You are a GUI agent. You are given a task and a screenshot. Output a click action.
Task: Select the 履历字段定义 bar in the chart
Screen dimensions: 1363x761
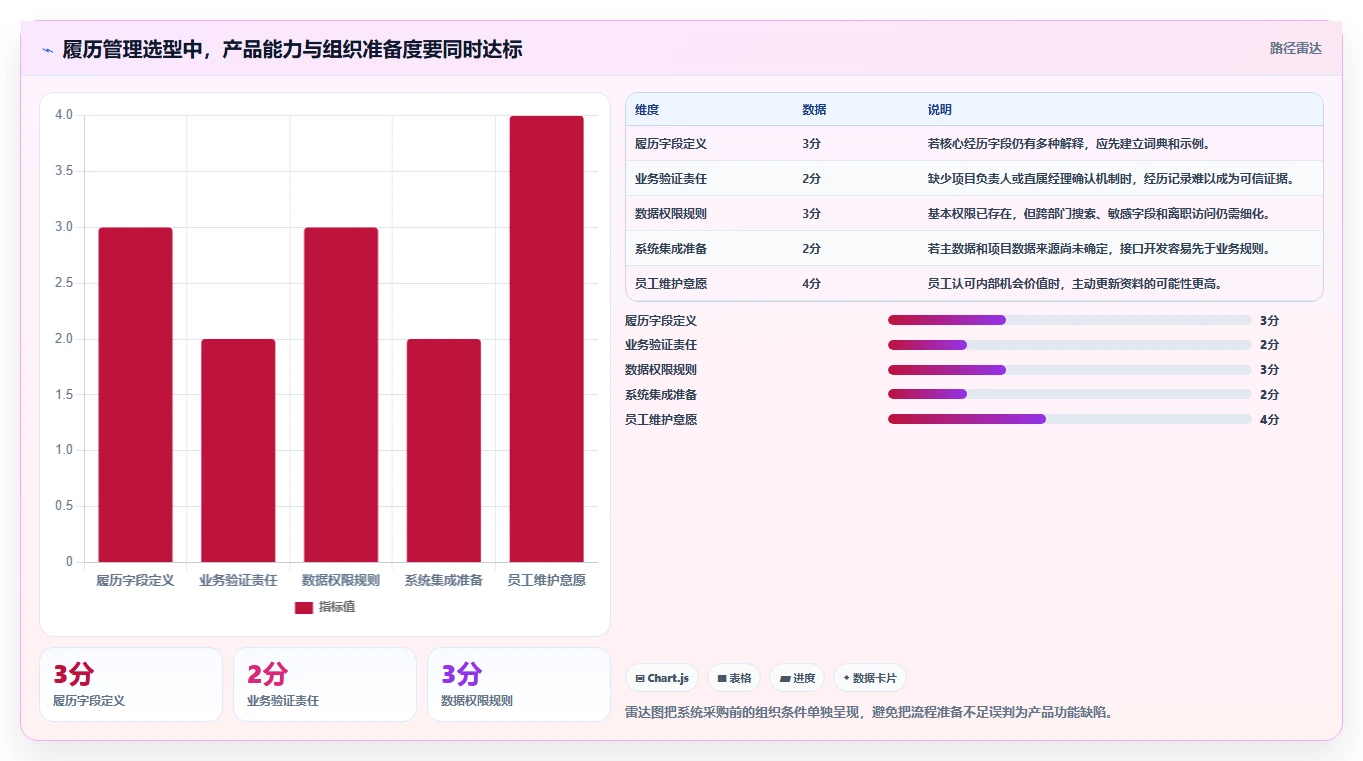[135, 395]
